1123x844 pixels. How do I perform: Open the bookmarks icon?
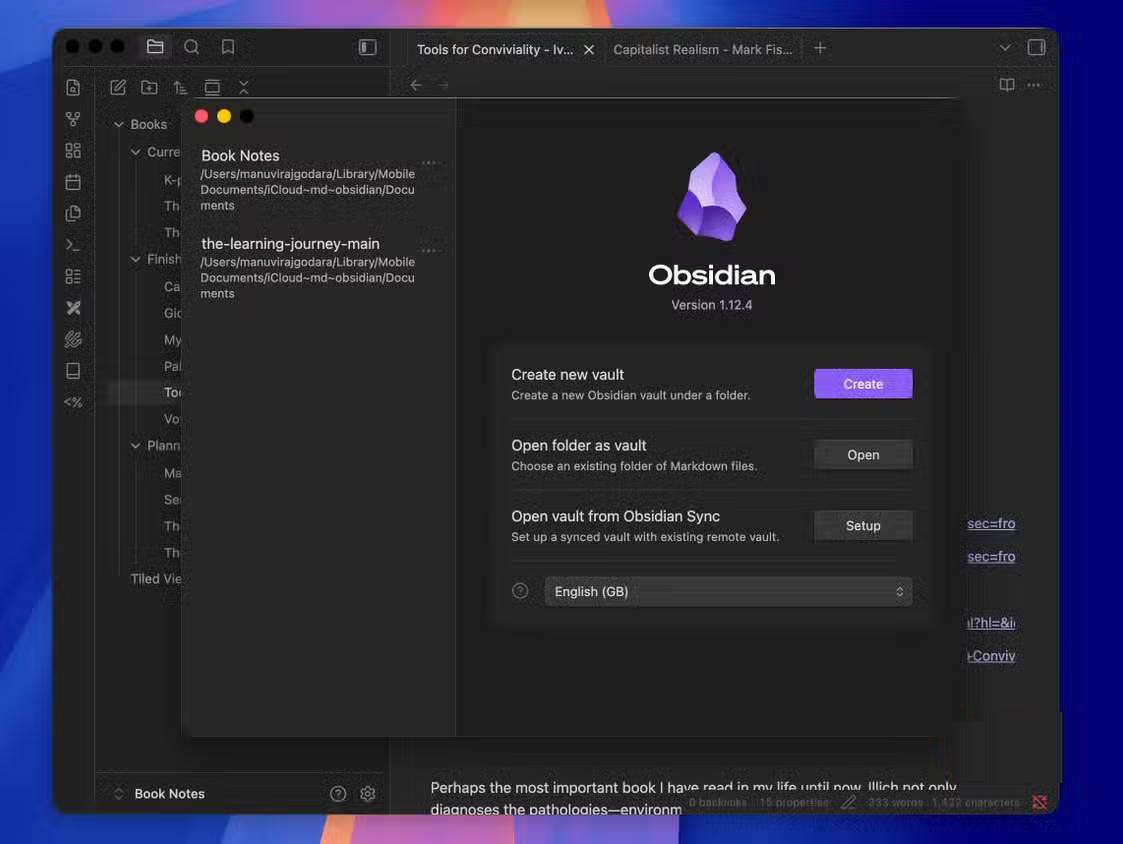[228, 47]
